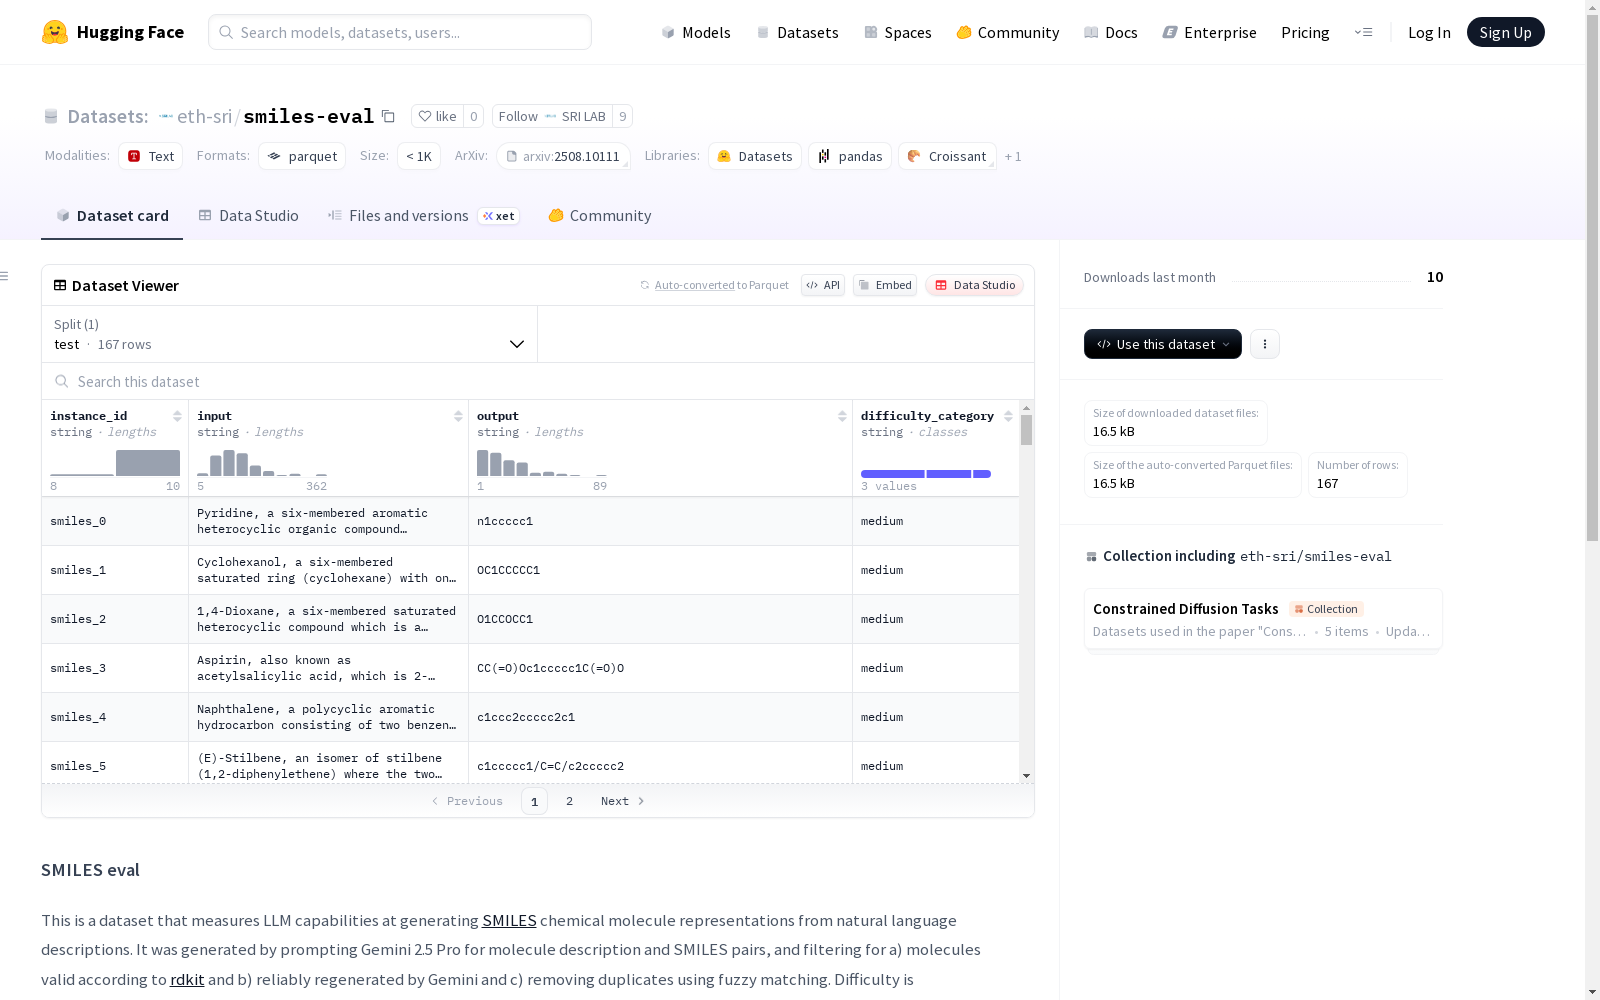Go to page 2 of the table
1600x1000 pixels.
(569, 801)
